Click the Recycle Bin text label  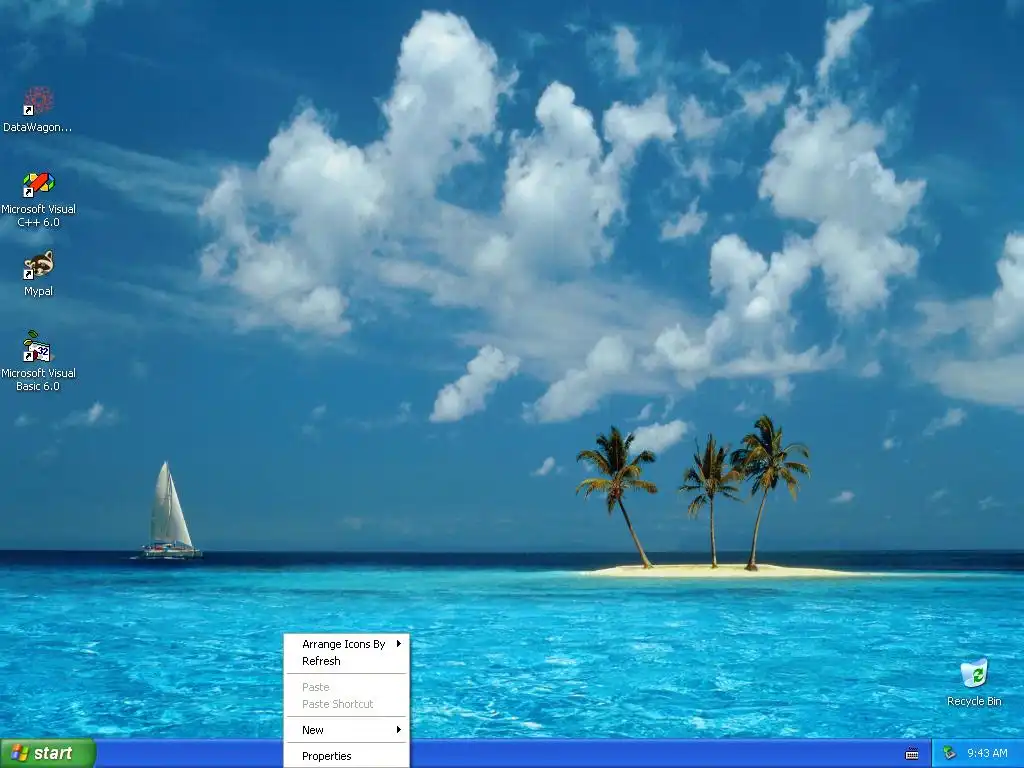click(x=974, y=701)
